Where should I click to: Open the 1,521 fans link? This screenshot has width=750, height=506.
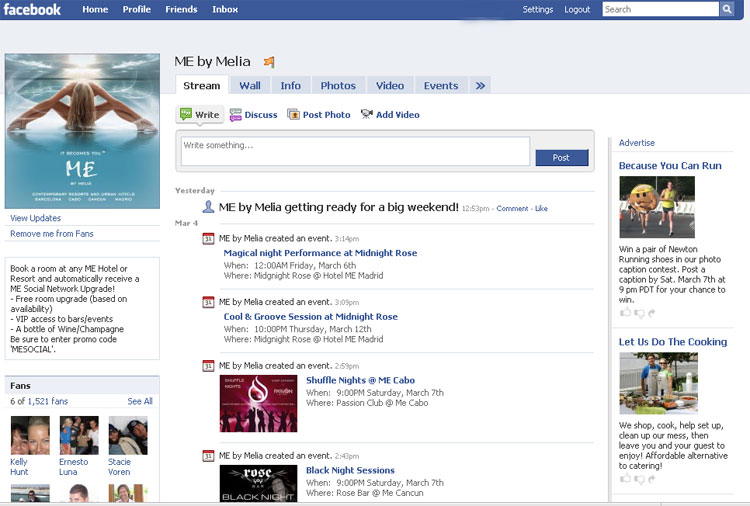pos(48,401)
